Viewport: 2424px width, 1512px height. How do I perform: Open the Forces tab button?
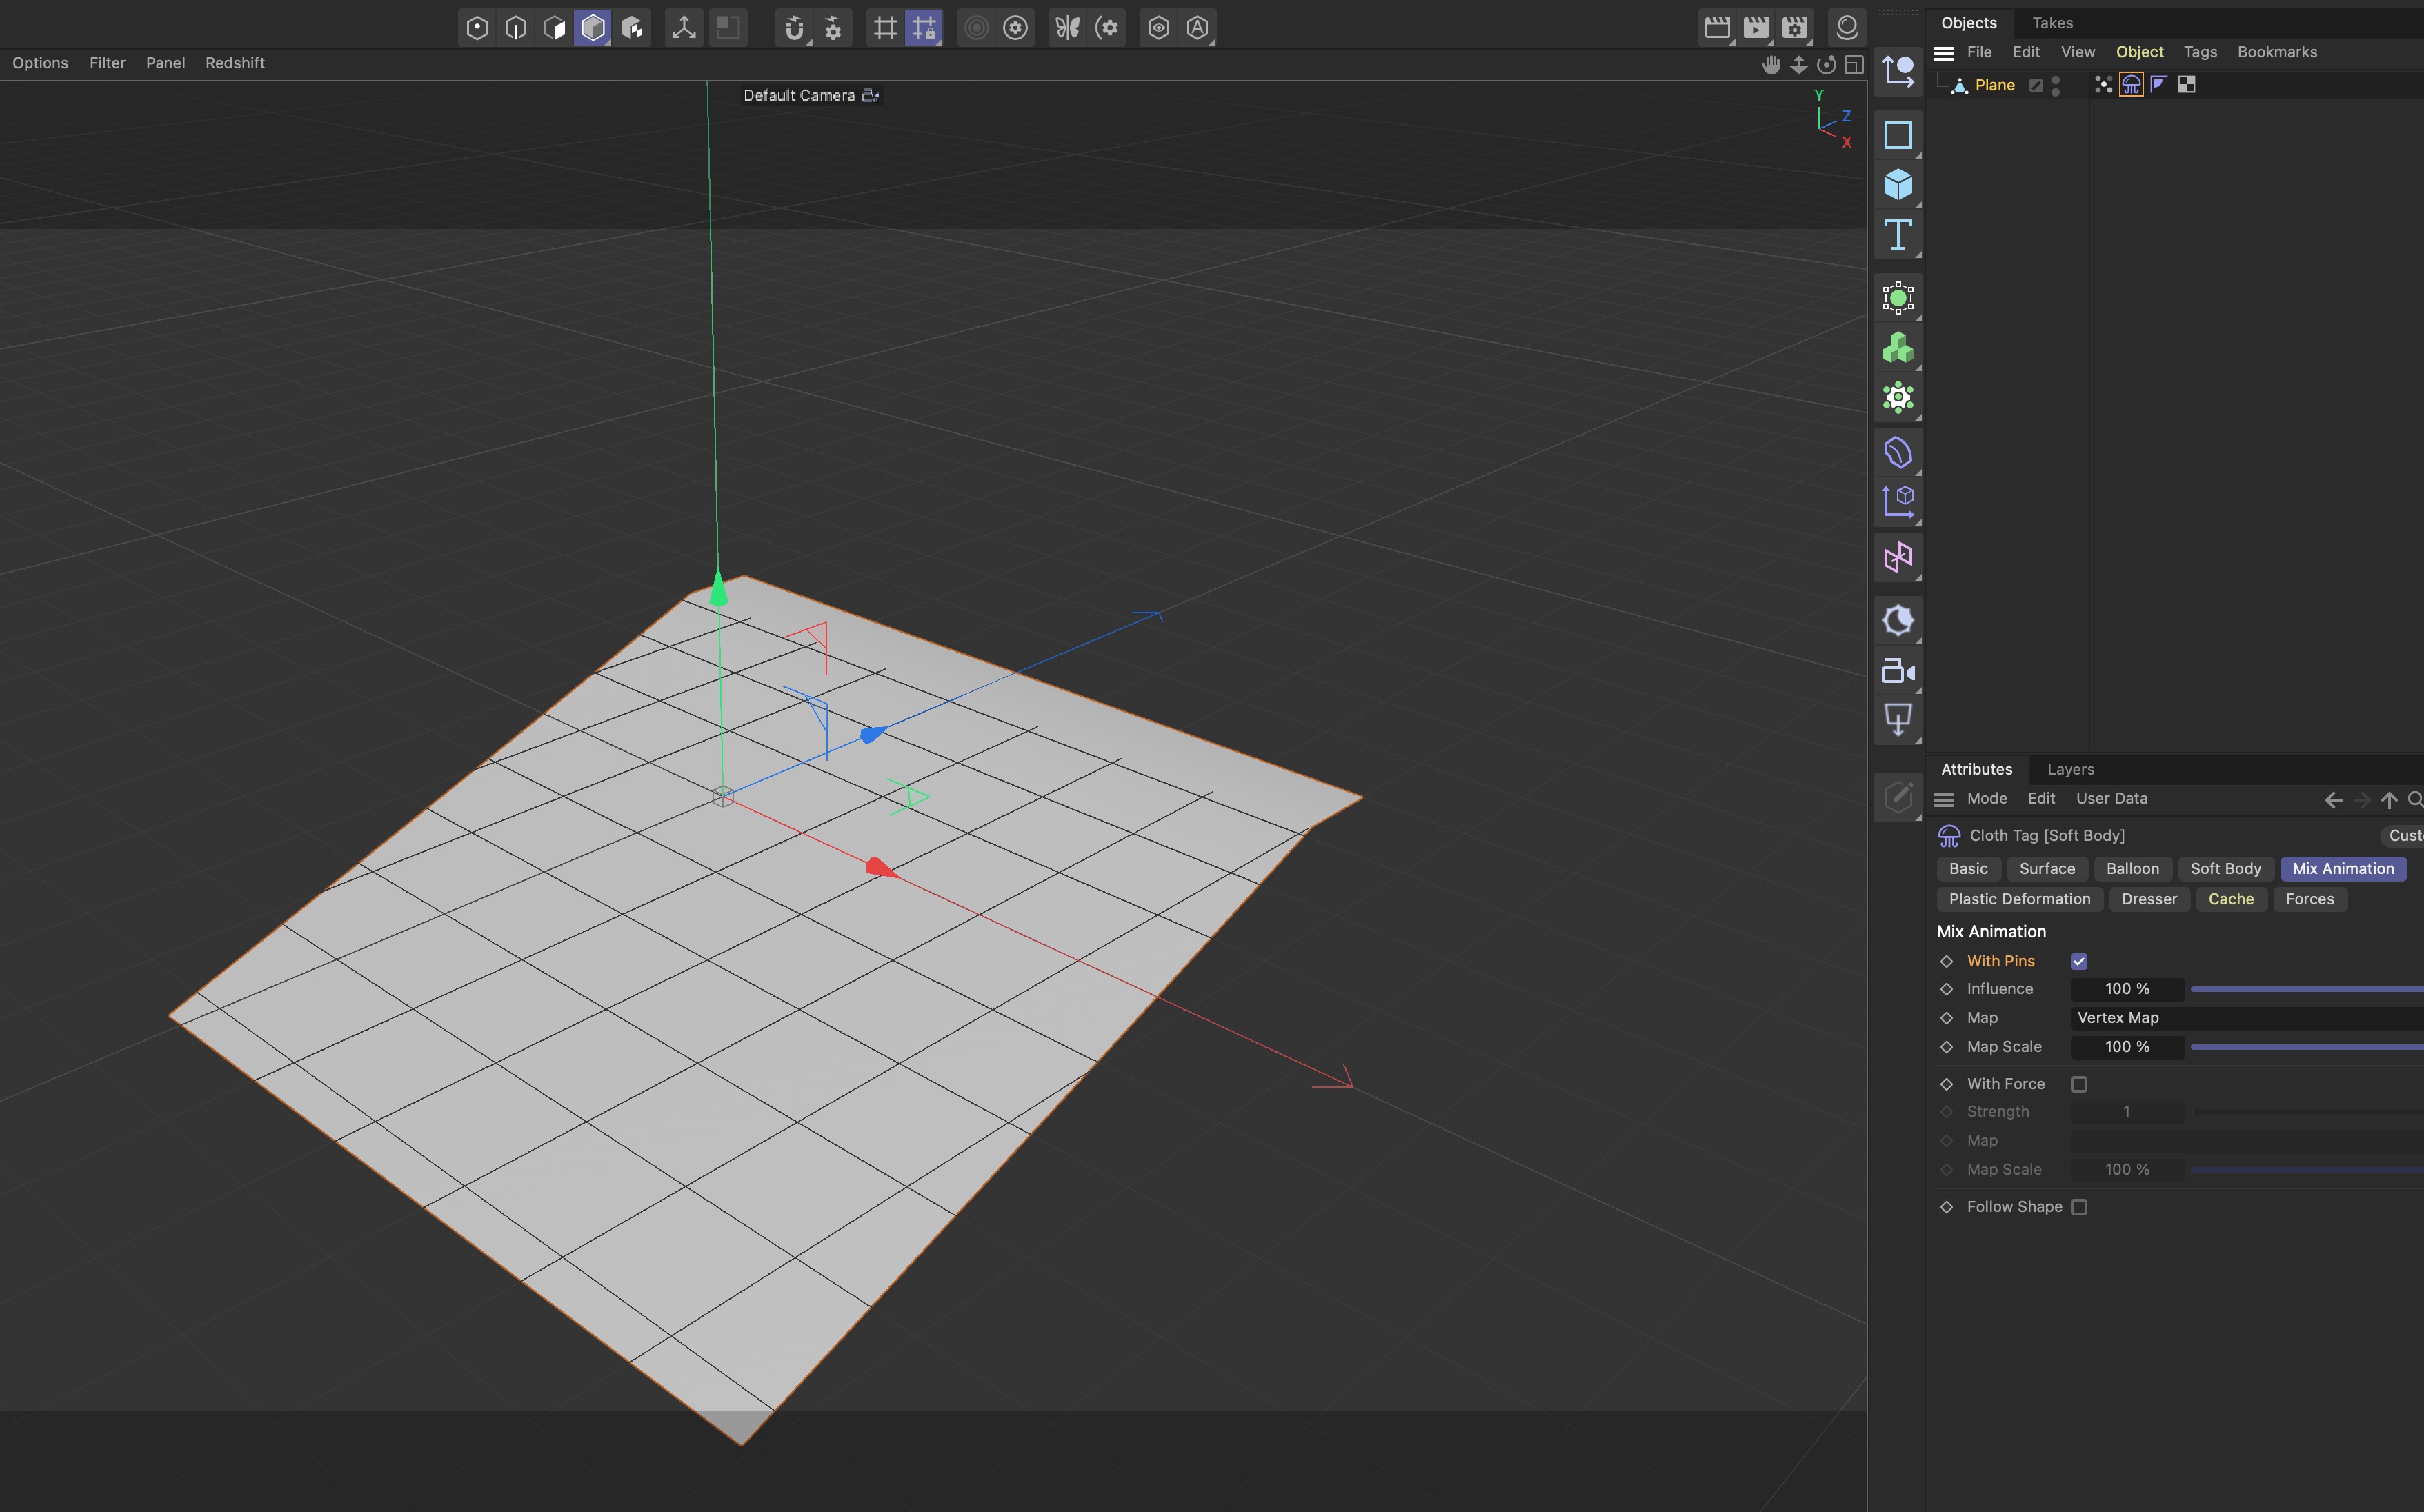point(2309,899)
